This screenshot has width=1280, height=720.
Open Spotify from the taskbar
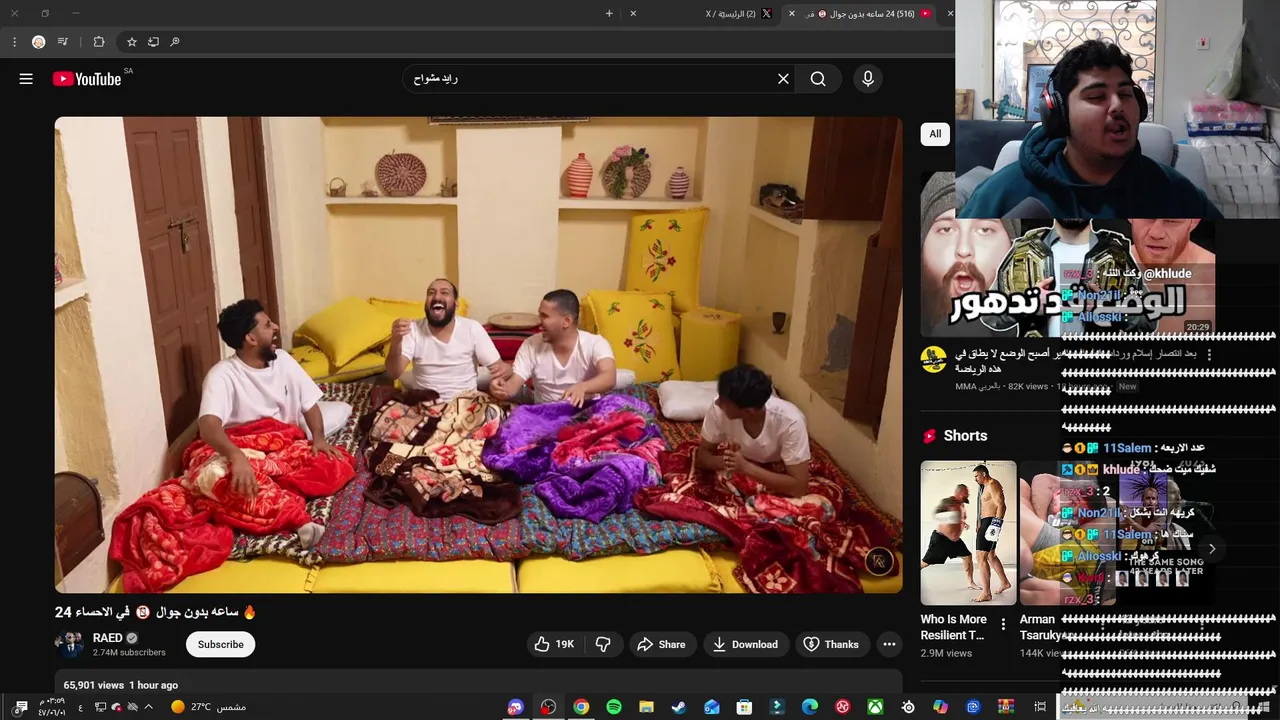pyautogui.click(x=614, y=707)
